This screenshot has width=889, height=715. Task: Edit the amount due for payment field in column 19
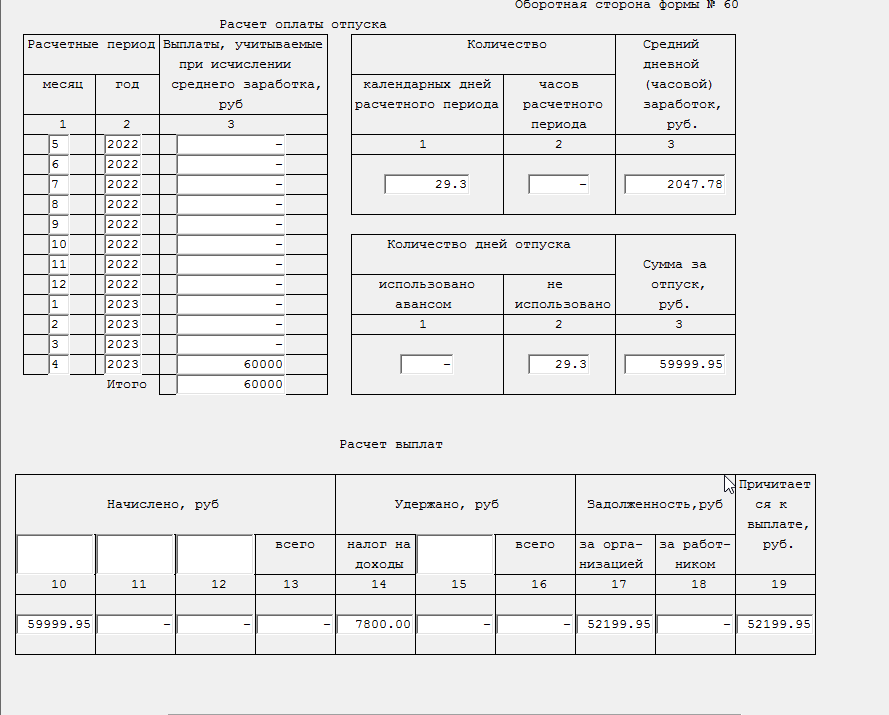click(775, 624)
